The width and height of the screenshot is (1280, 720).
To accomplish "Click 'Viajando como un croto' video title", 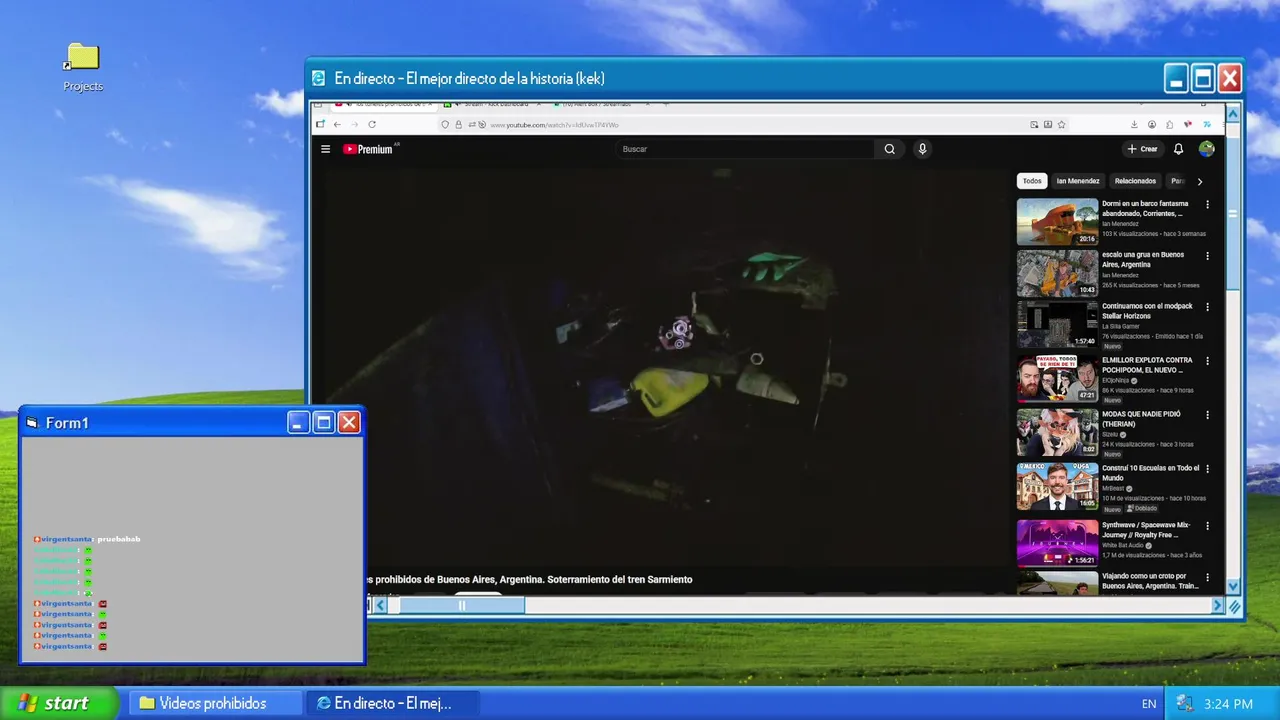I will 1150,581.
